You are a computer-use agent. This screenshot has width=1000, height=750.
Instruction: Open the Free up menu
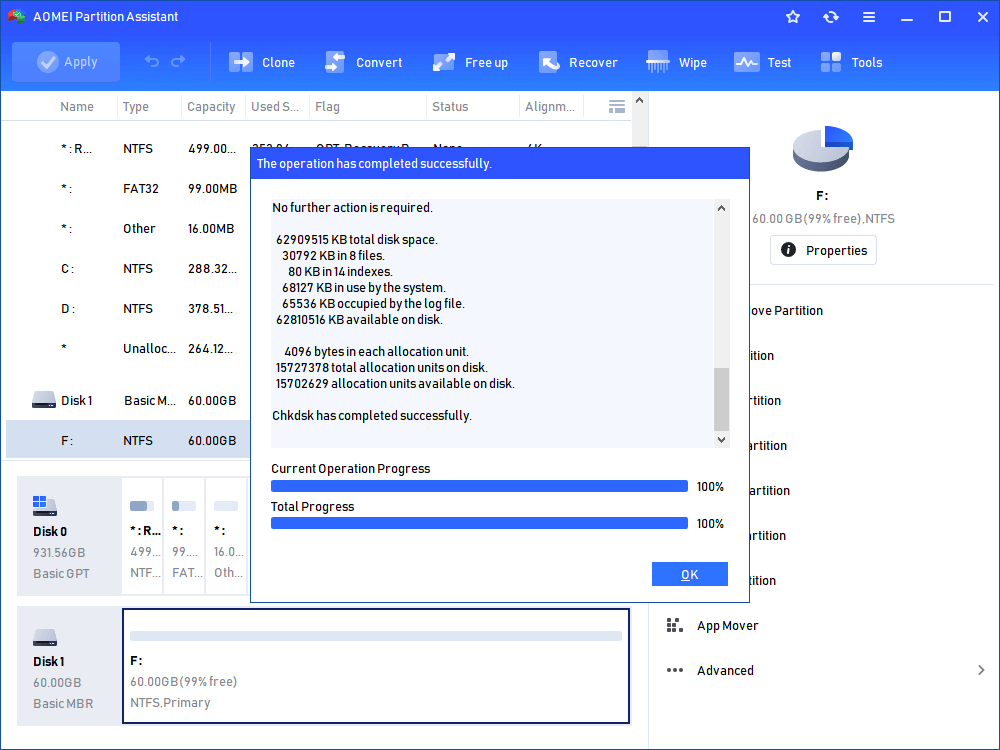coord(471,62)
